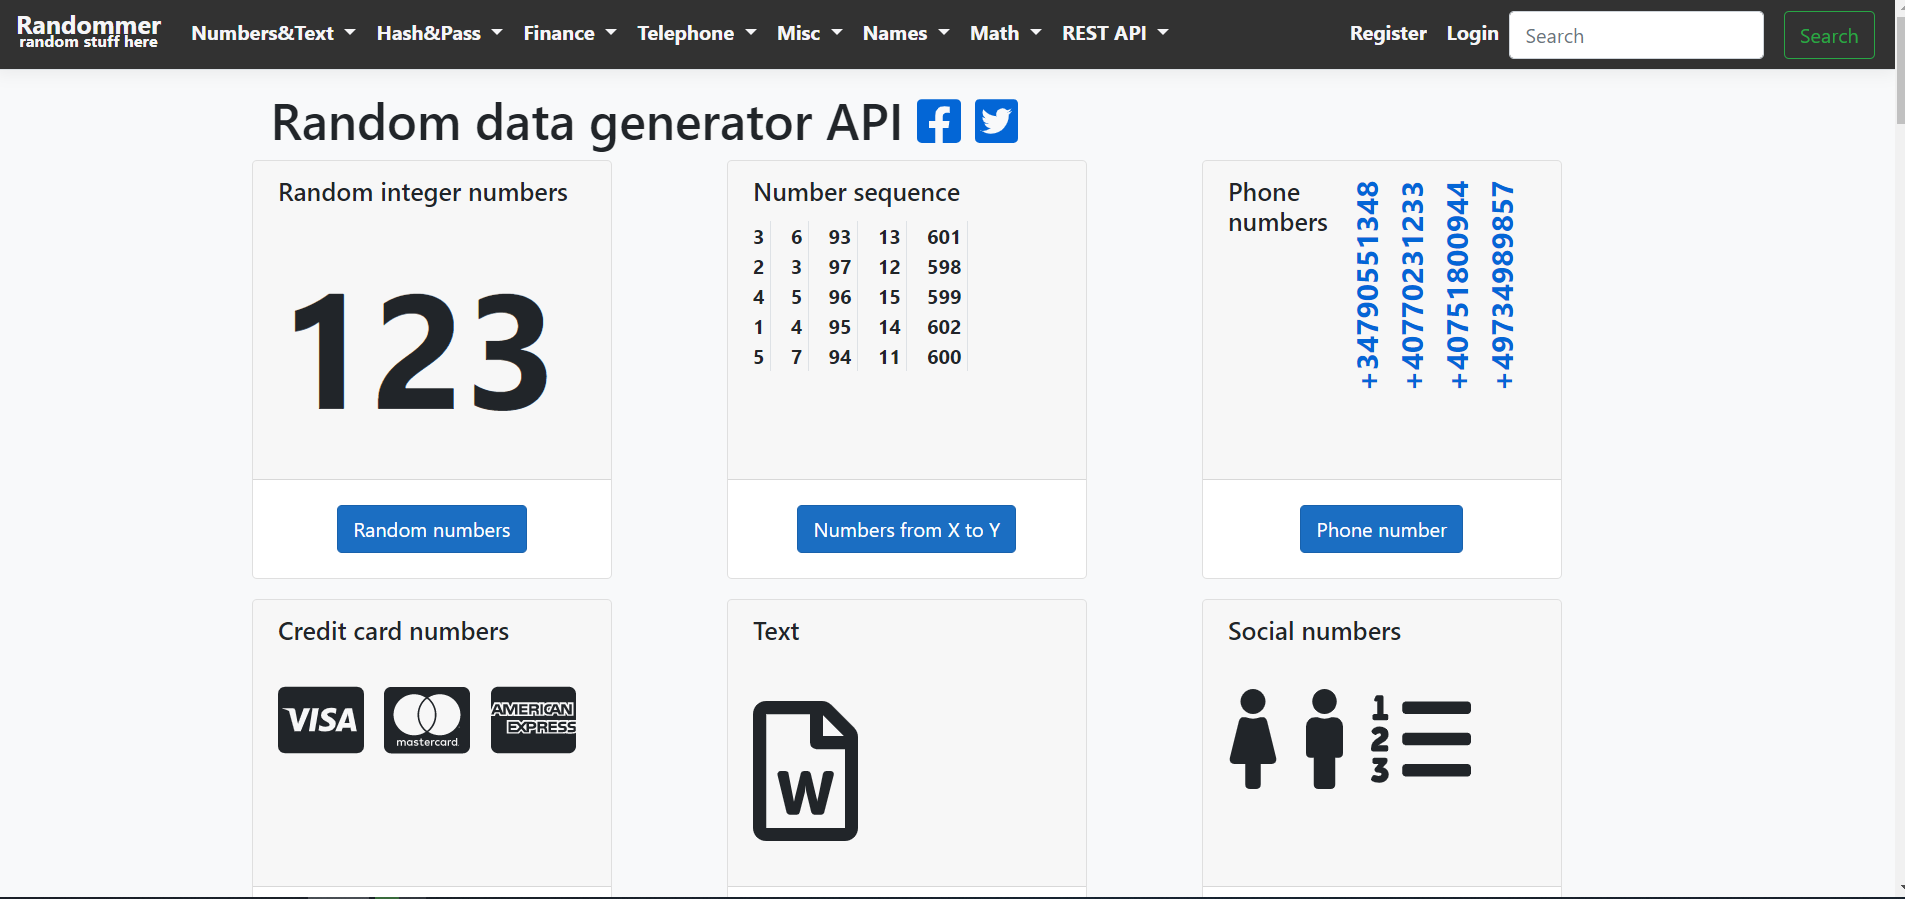Click the Random integer numbers heading
Viewport: 1905px width, 899px height.
423,193
